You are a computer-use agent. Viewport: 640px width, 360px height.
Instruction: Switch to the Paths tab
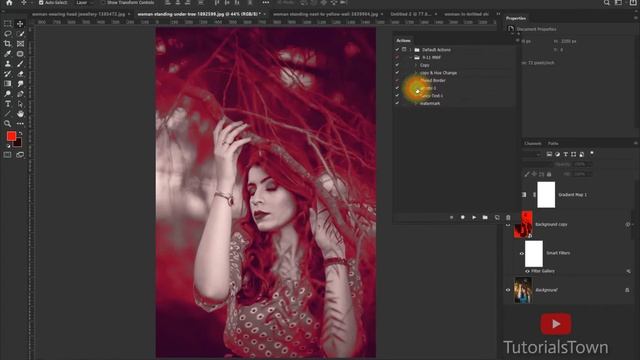(553, 143)
